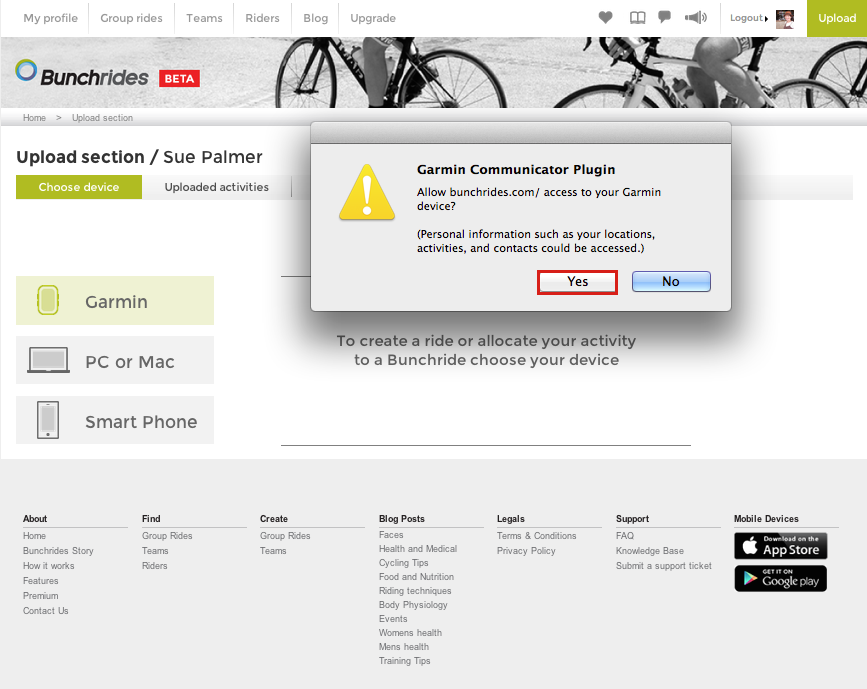Open Mens health blog link
The width and height of the screenshot is (867, 689).
[404, 646]
